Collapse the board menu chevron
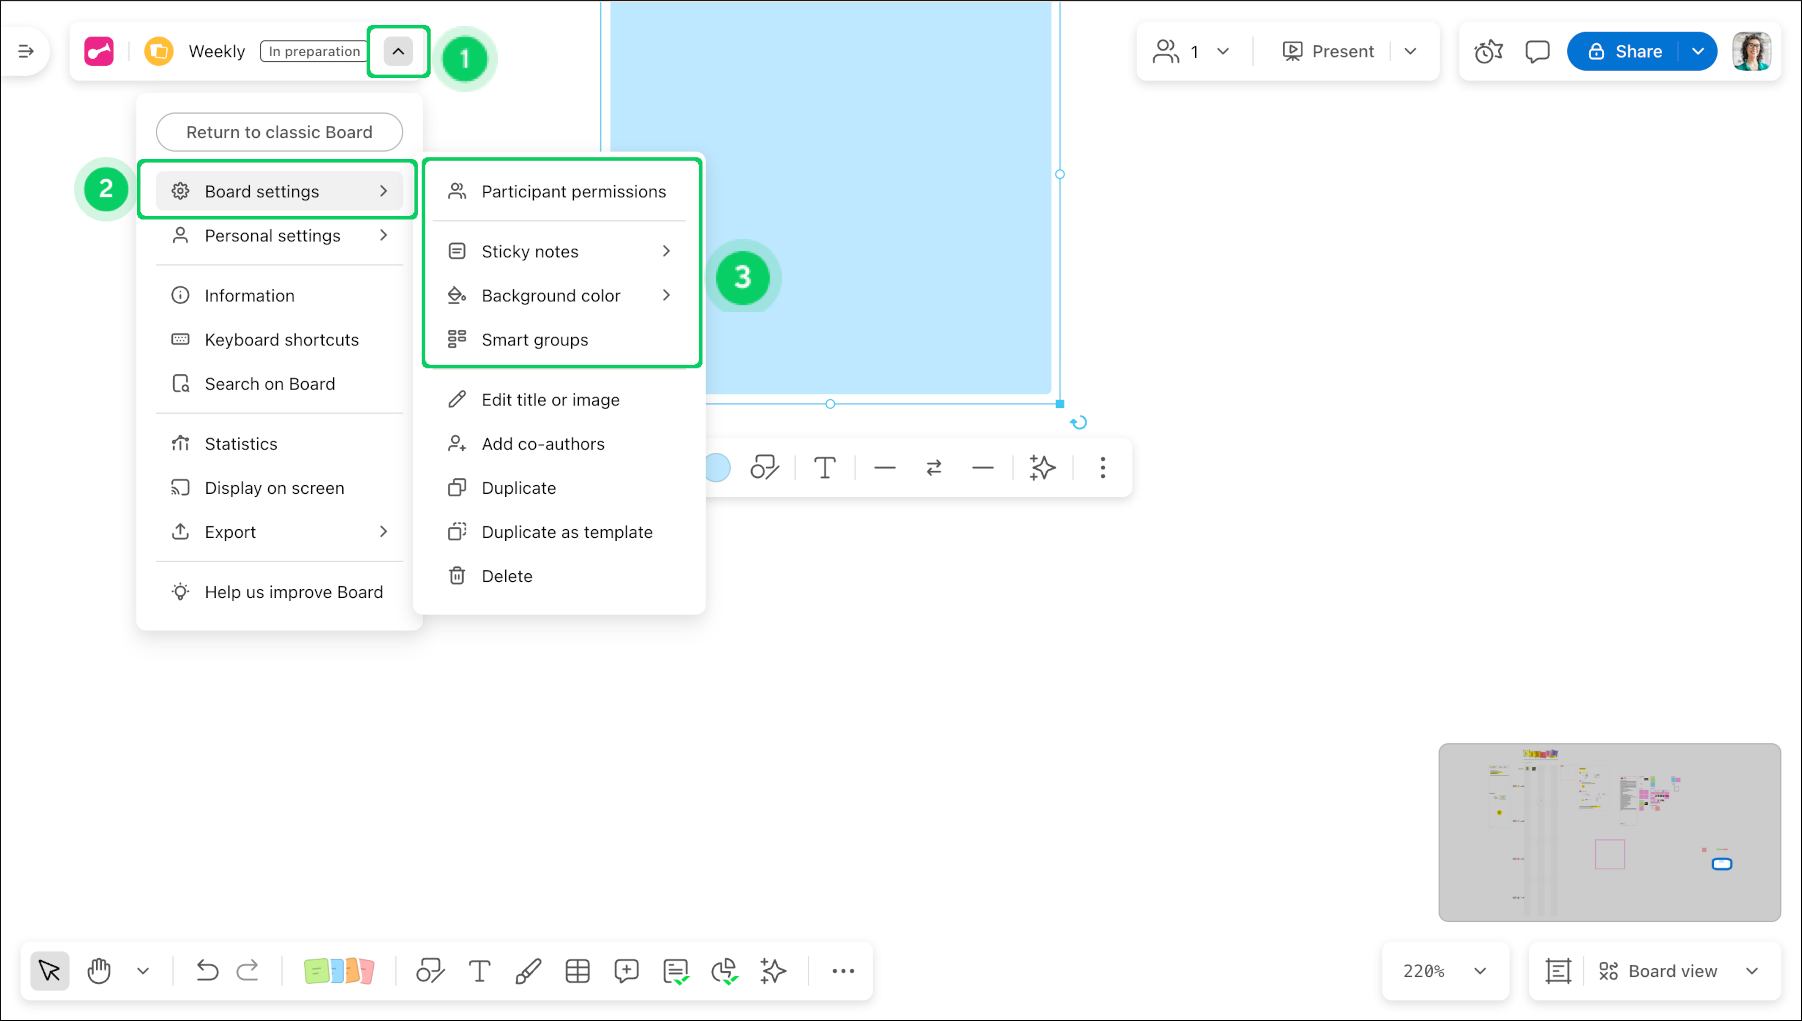The image size is (1802, 1021). (398, 52)
